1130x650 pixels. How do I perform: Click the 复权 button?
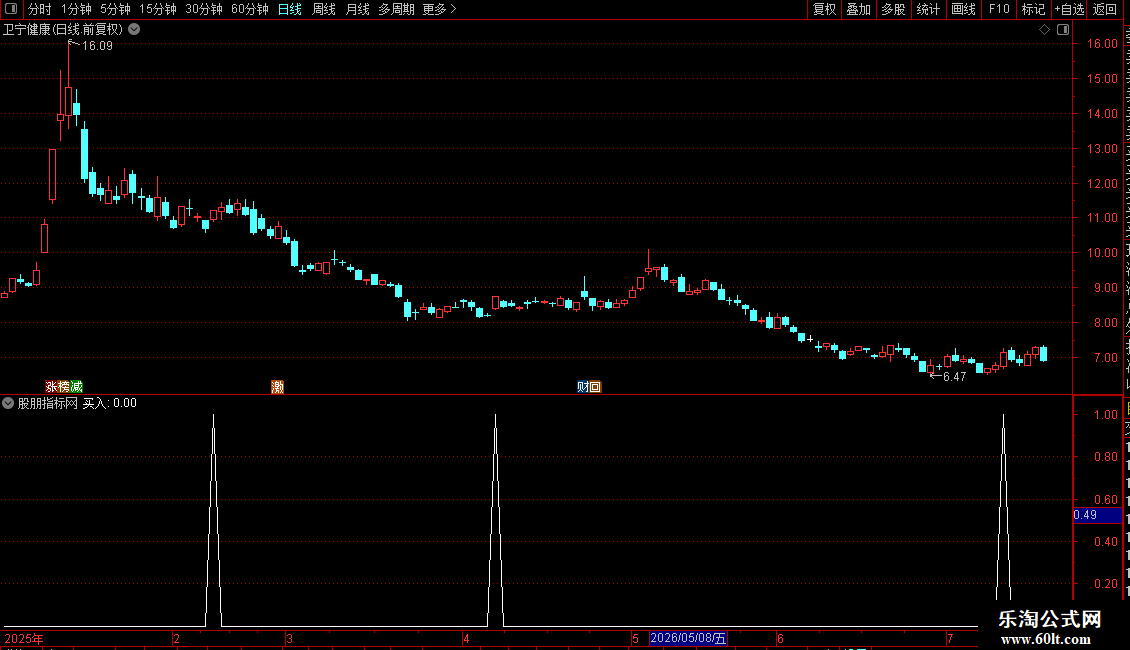(824, 9)
